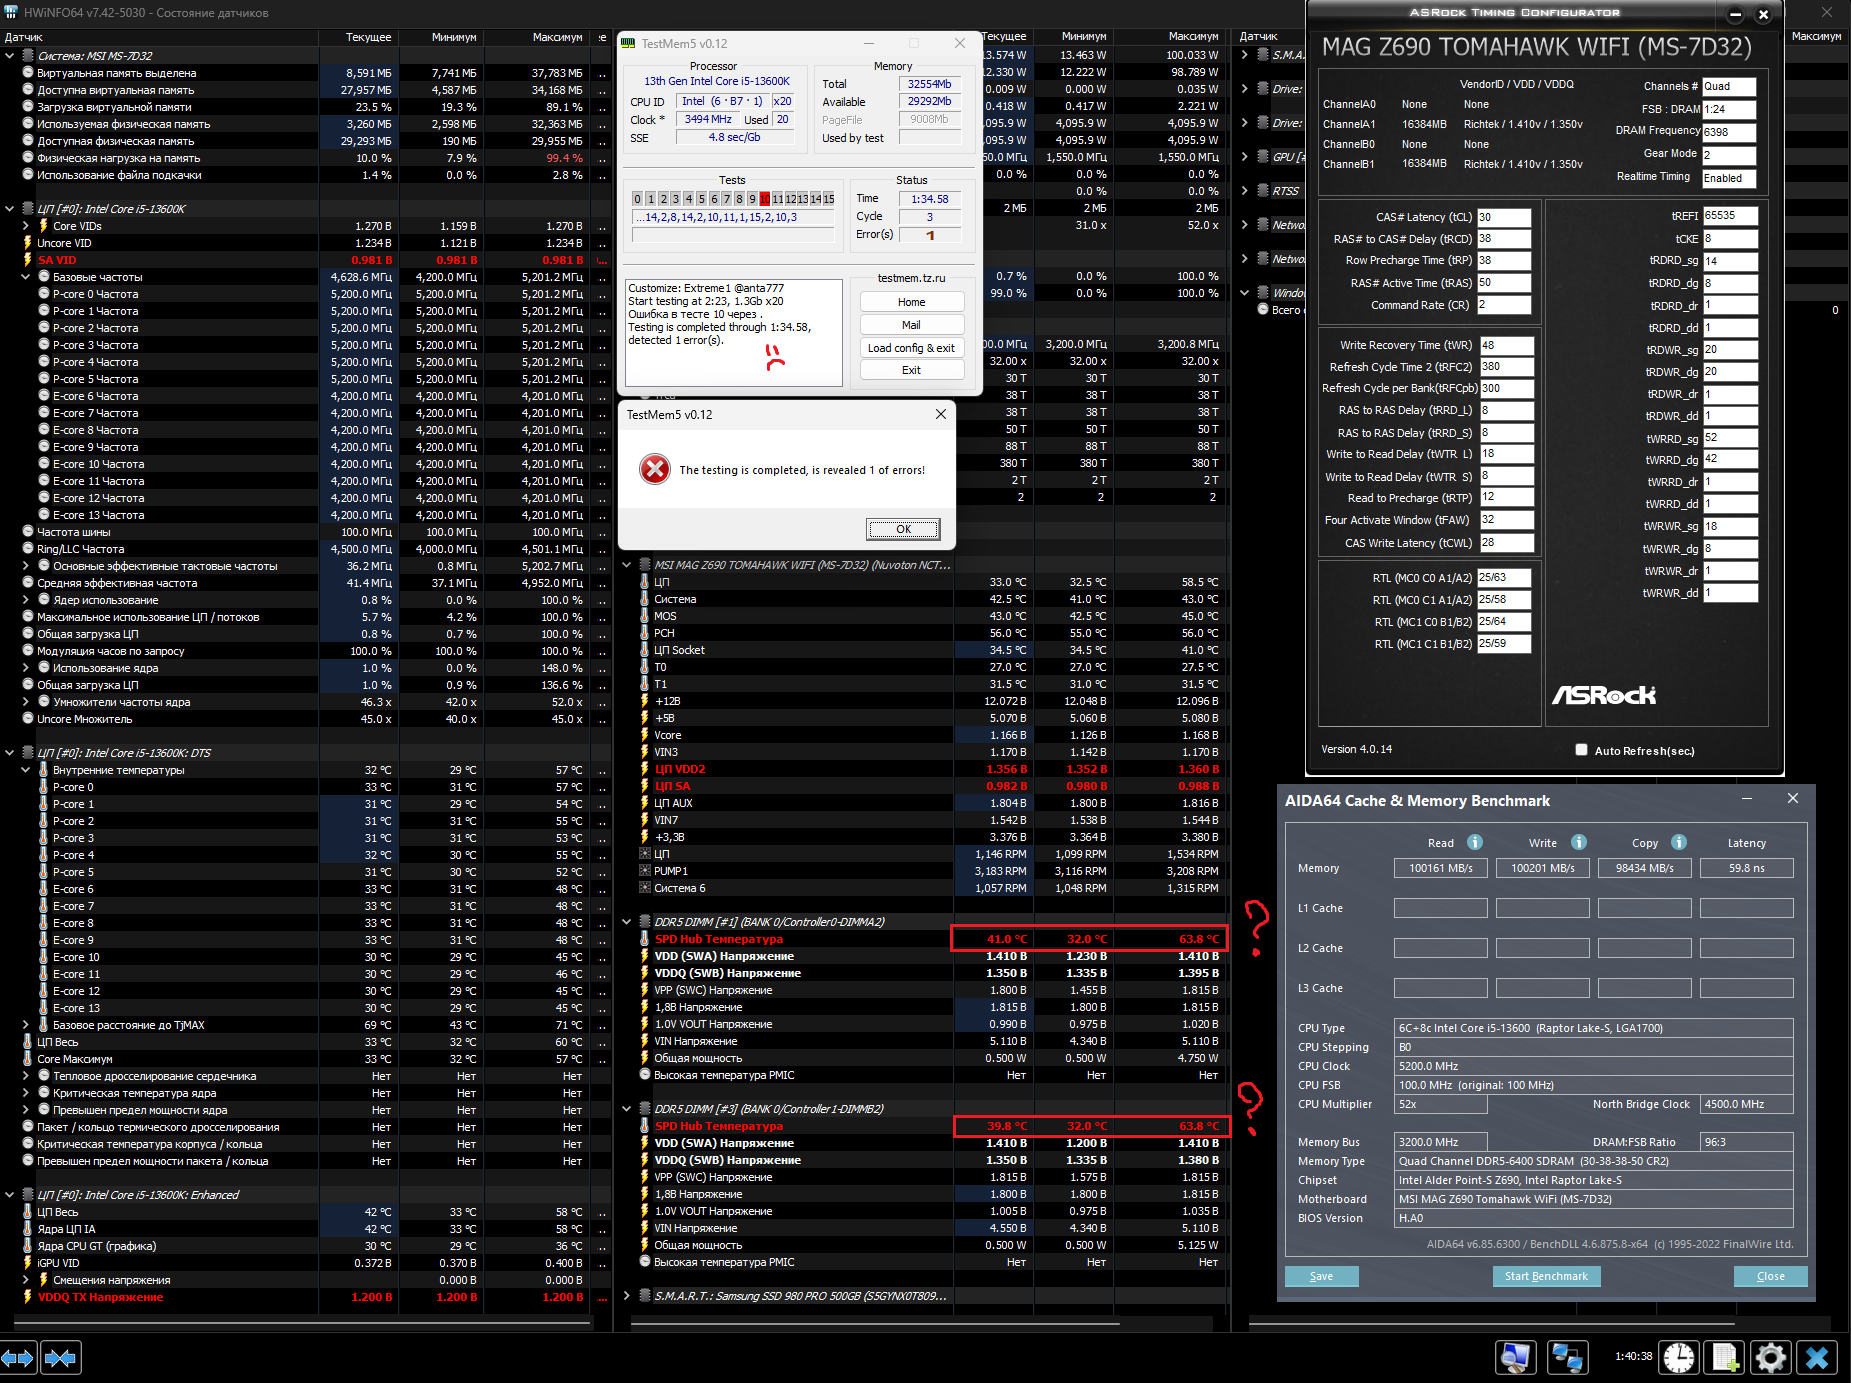
Task: Click the collapse columns inward arrows icon
Action: pos(61,1358)
